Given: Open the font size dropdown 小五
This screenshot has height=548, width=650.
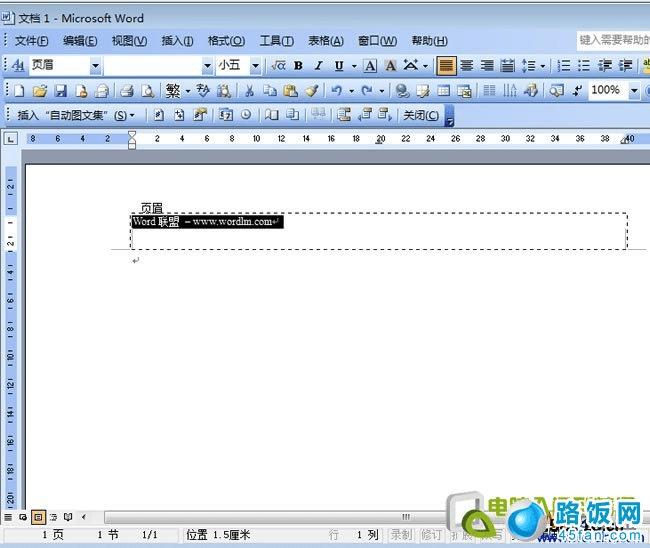Looking at the screenshot, I should pos(255,66).
